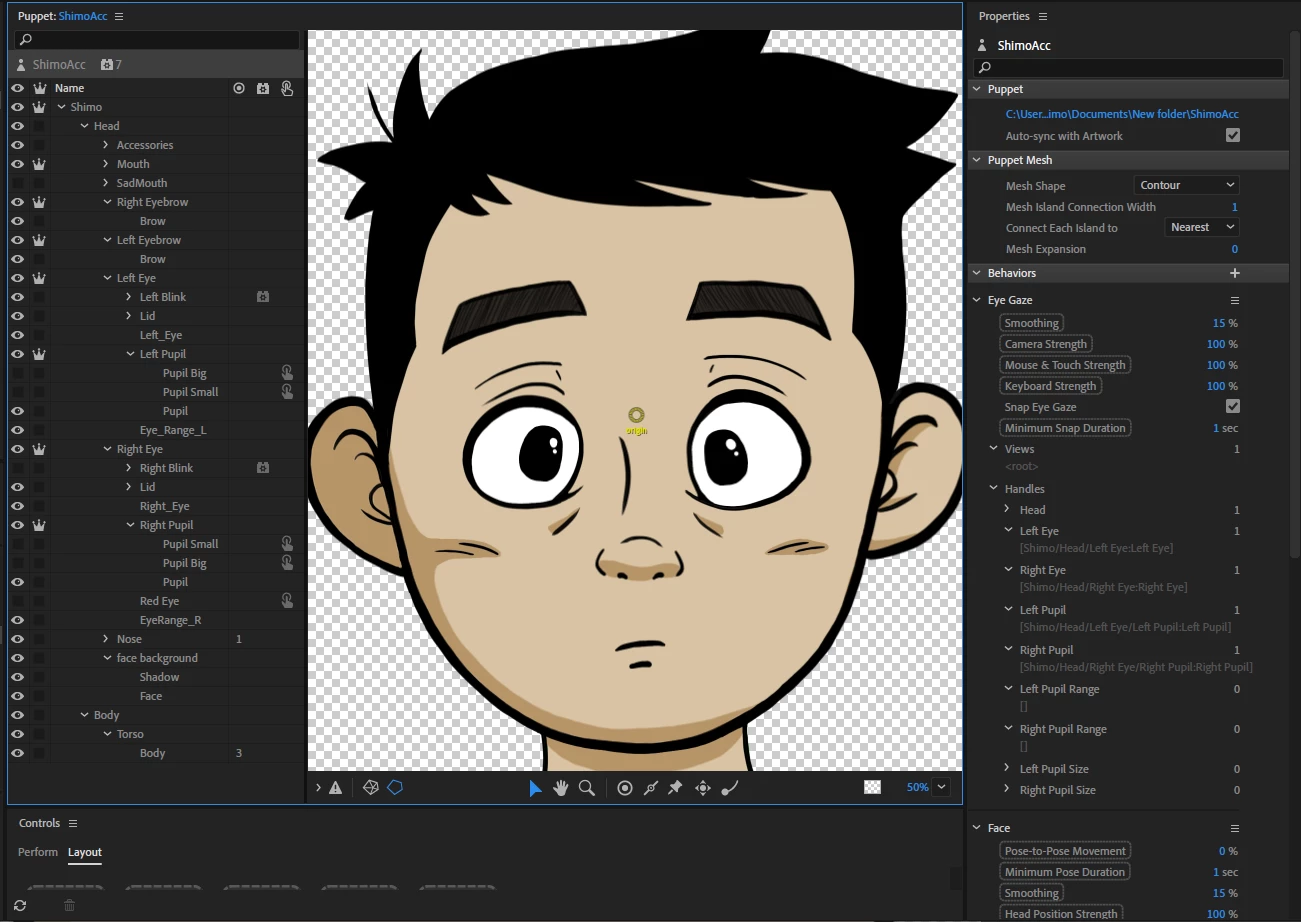Select the Handle tool circle icon

pyautogui.click(x=625, y=788)
